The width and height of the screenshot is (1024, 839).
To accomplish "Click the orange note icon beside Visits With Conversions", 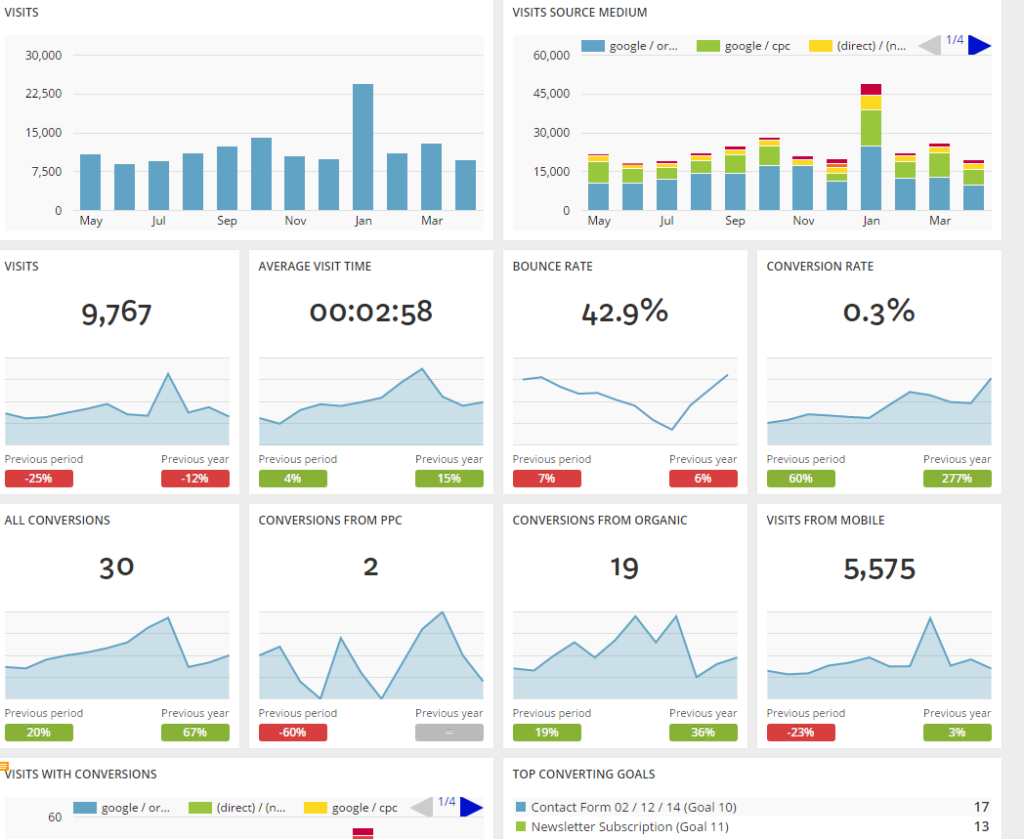I will pyautogui.click(x=4, y=767).
